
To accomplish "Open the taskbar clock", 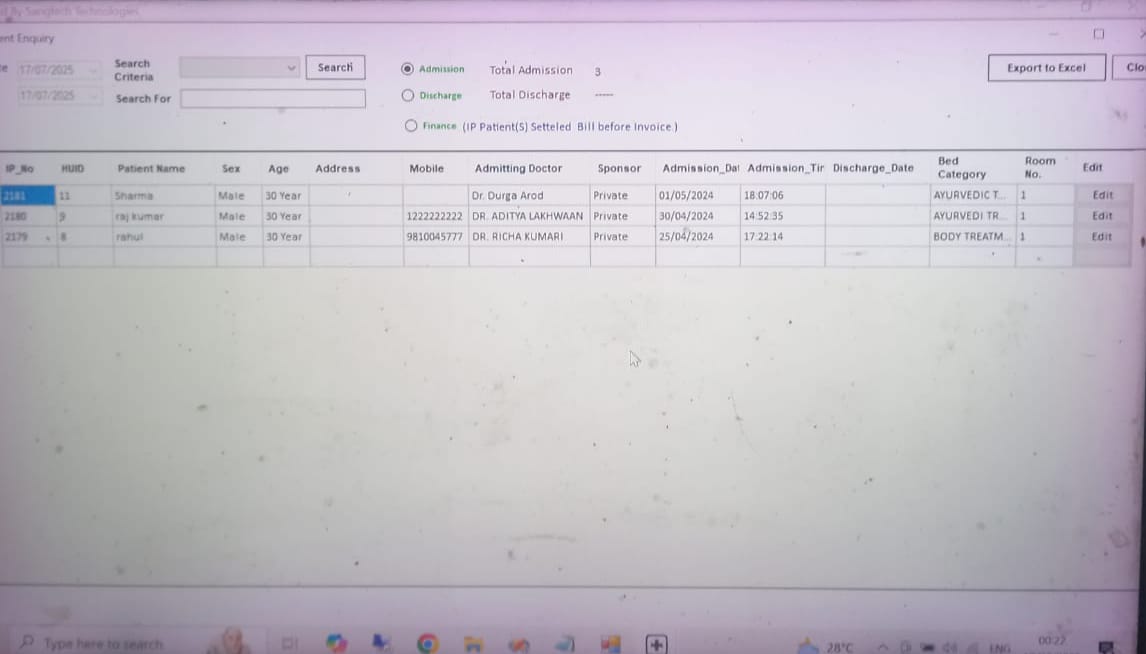I will 1052,642.
